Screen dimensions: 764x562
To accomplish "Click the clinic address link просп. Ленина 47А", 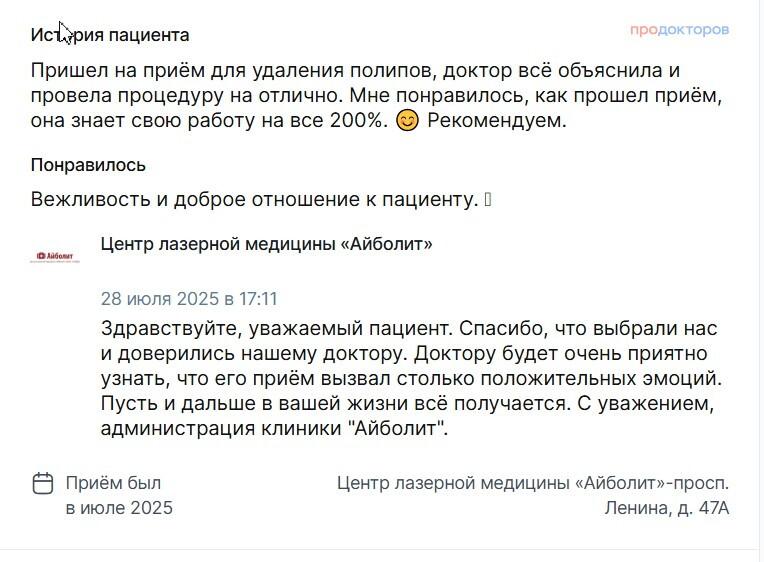I will click(533, 495).
